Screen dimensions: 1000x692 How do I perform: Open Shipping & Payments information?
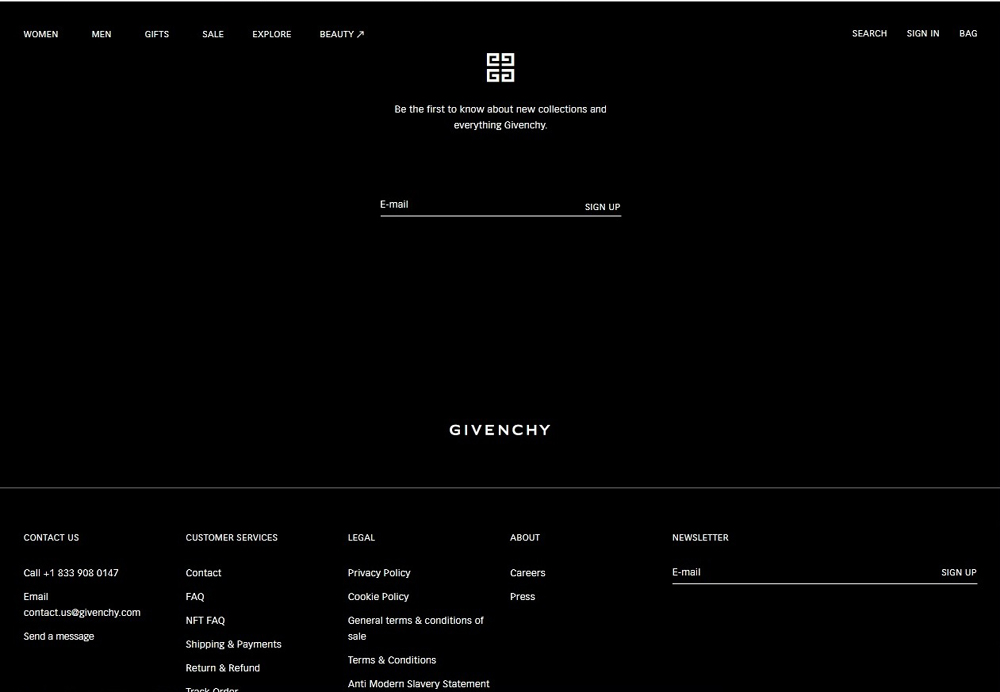[233, 644]
